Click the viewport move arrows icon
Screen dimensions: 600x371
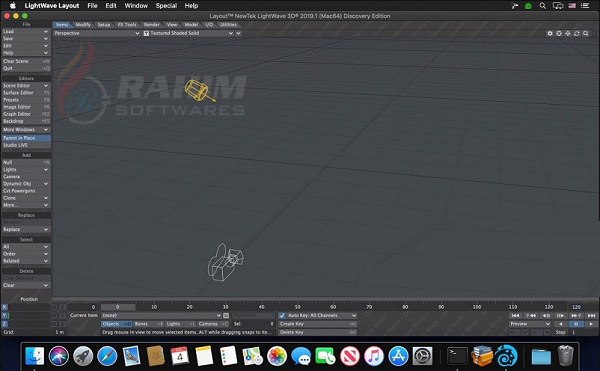tap(568, 34)
